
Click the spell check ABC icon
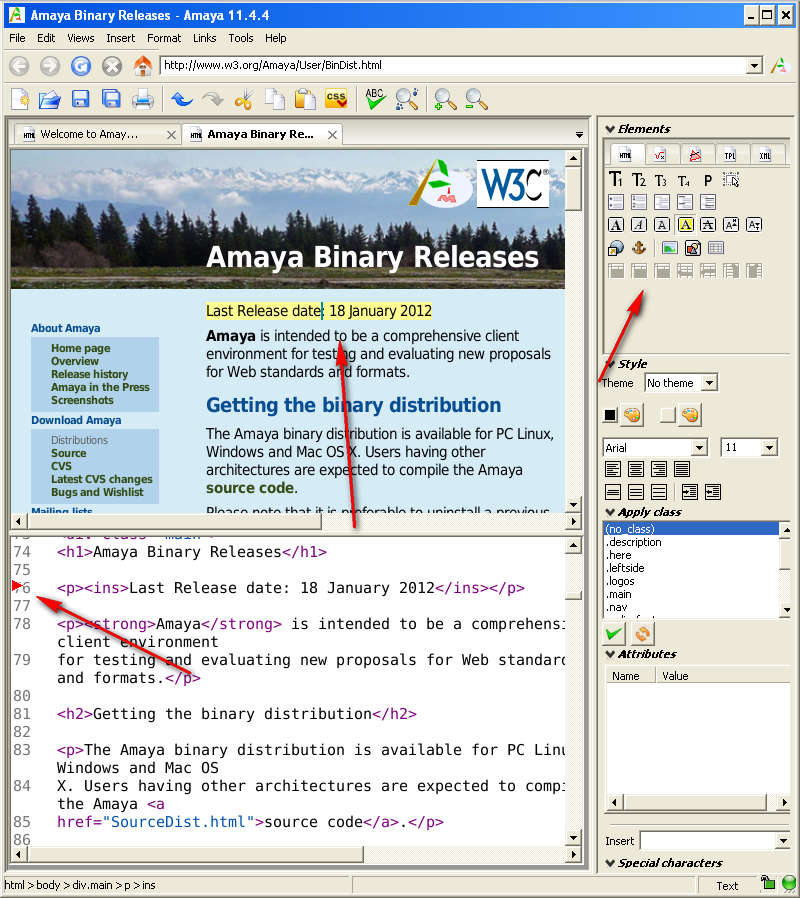(x=375, y=99)
